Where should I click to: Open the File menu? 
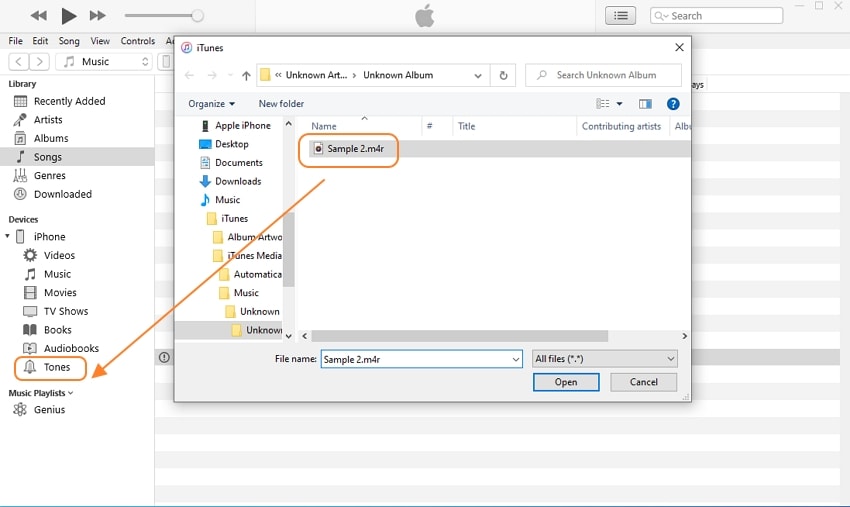pyautogui.click(x=16, y=41)
